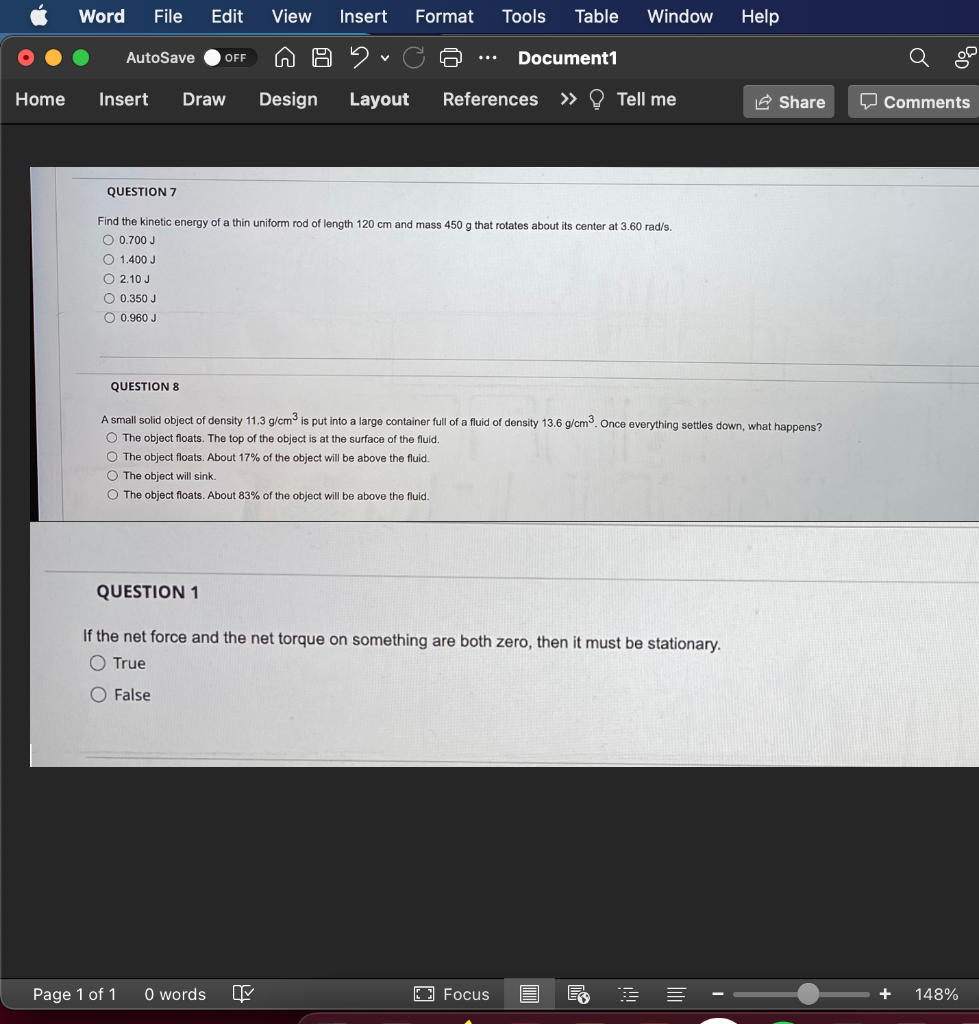
Task: Save the document with the floppy icon
Action: coord(321,57)
